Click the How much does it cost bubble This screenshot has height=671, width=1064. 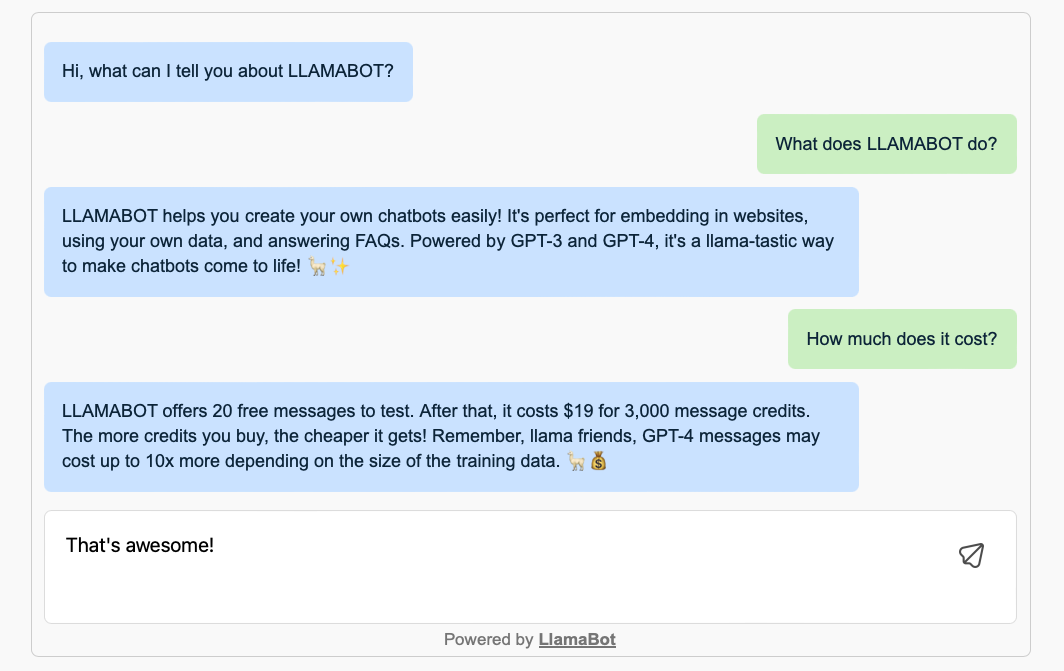point(901,338)
